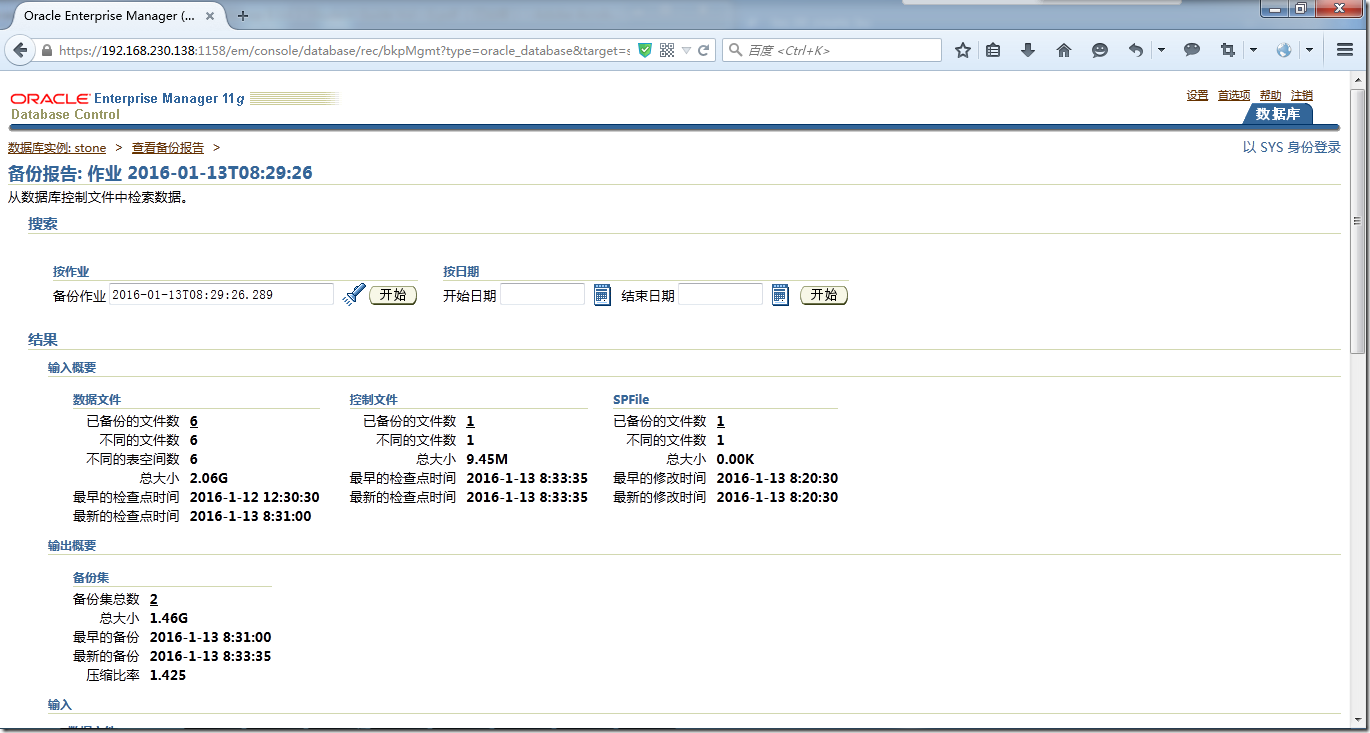The width and height of the screenshot is (1370, 733).
Task: Click 开始 button next to 结束日期
Action: click(824, 295)
